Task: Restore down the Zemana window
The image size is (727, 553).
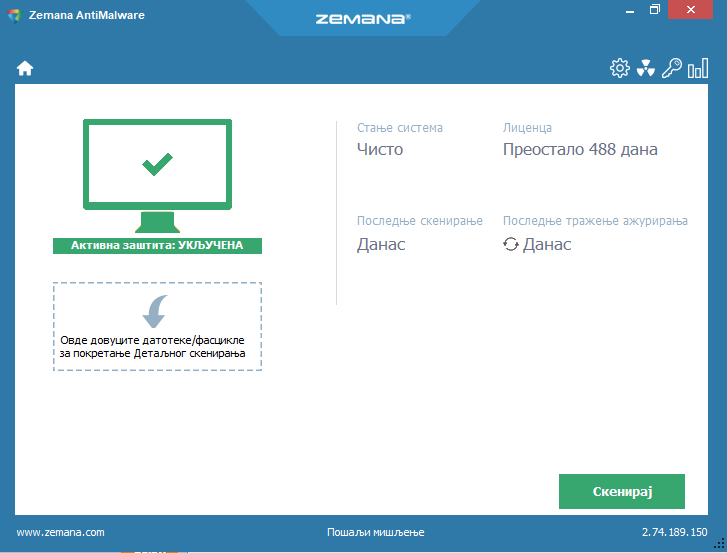Action: pos(654,10)
